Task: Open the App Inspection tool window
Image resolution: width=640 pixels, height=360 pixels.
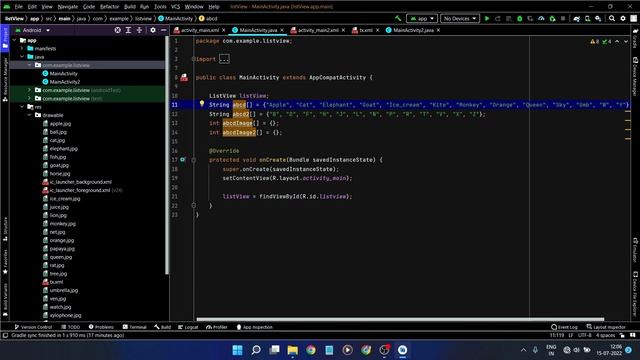Action: click(x=254, y=327)
